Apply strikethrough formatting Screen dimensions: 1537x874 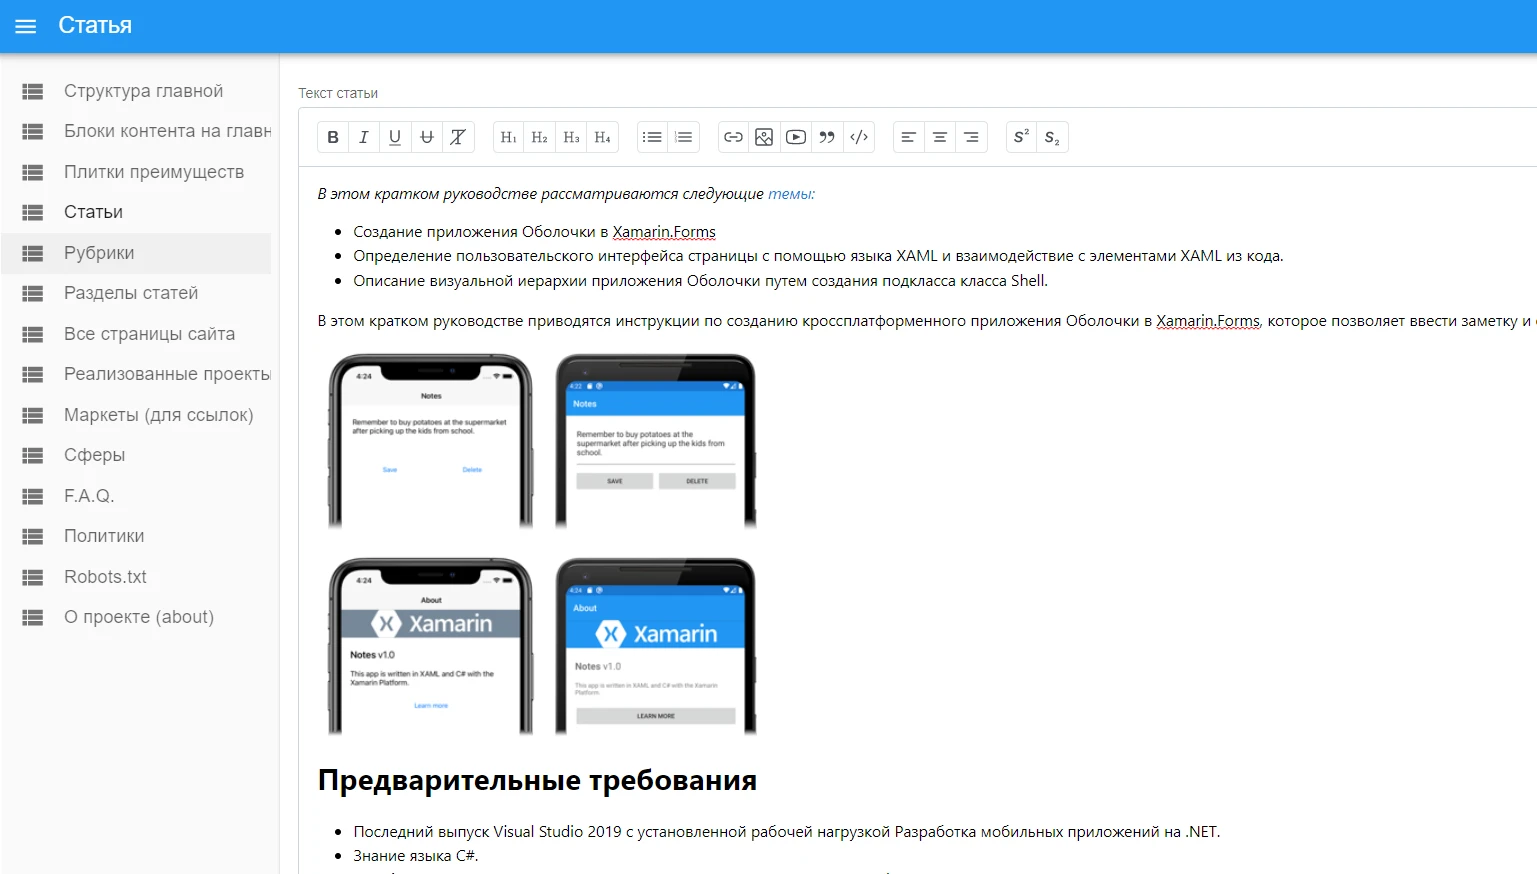coord(427,137)
